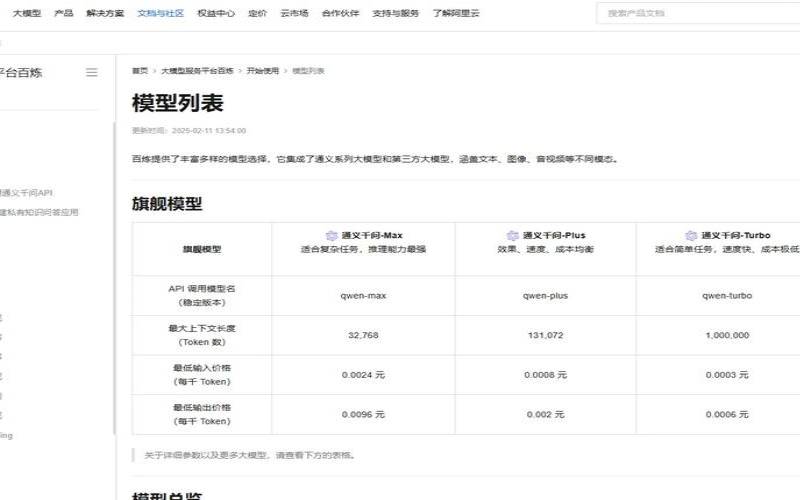The image size is (800, 500).
Task: Click the Qwen-Turbo model logo icon
Action: (x=691, y=235)
